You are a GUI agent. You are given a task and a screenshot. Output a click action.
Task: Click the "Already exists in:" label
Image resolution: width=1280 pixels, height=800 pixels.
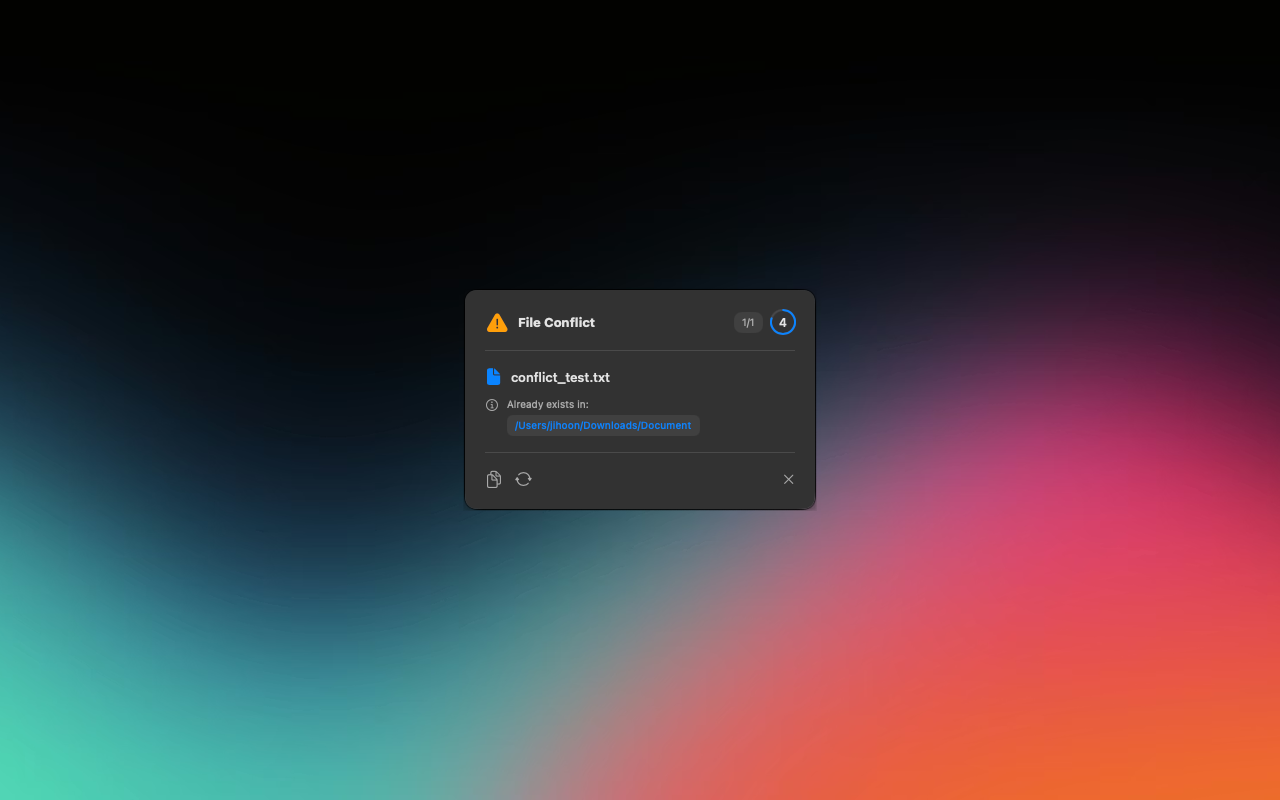pyautogui.click(x=547, y=405)
